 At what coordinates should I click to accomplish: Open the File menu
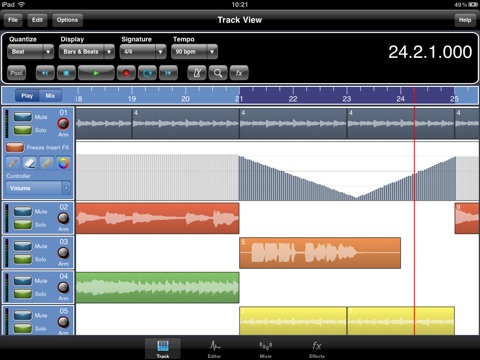13,20
